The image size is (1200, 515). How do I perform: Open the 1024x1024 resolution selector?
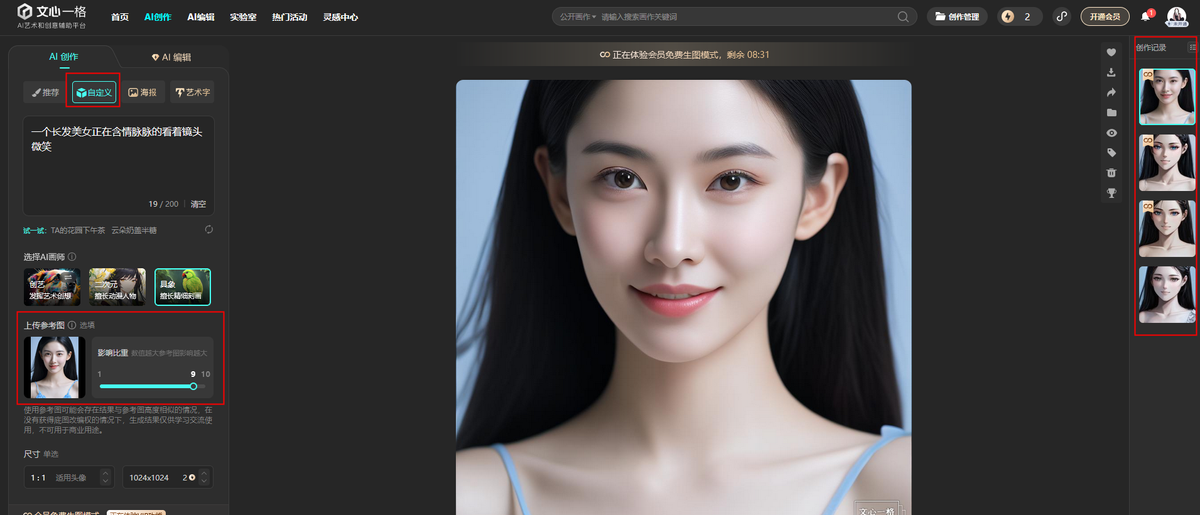point(167,478)
